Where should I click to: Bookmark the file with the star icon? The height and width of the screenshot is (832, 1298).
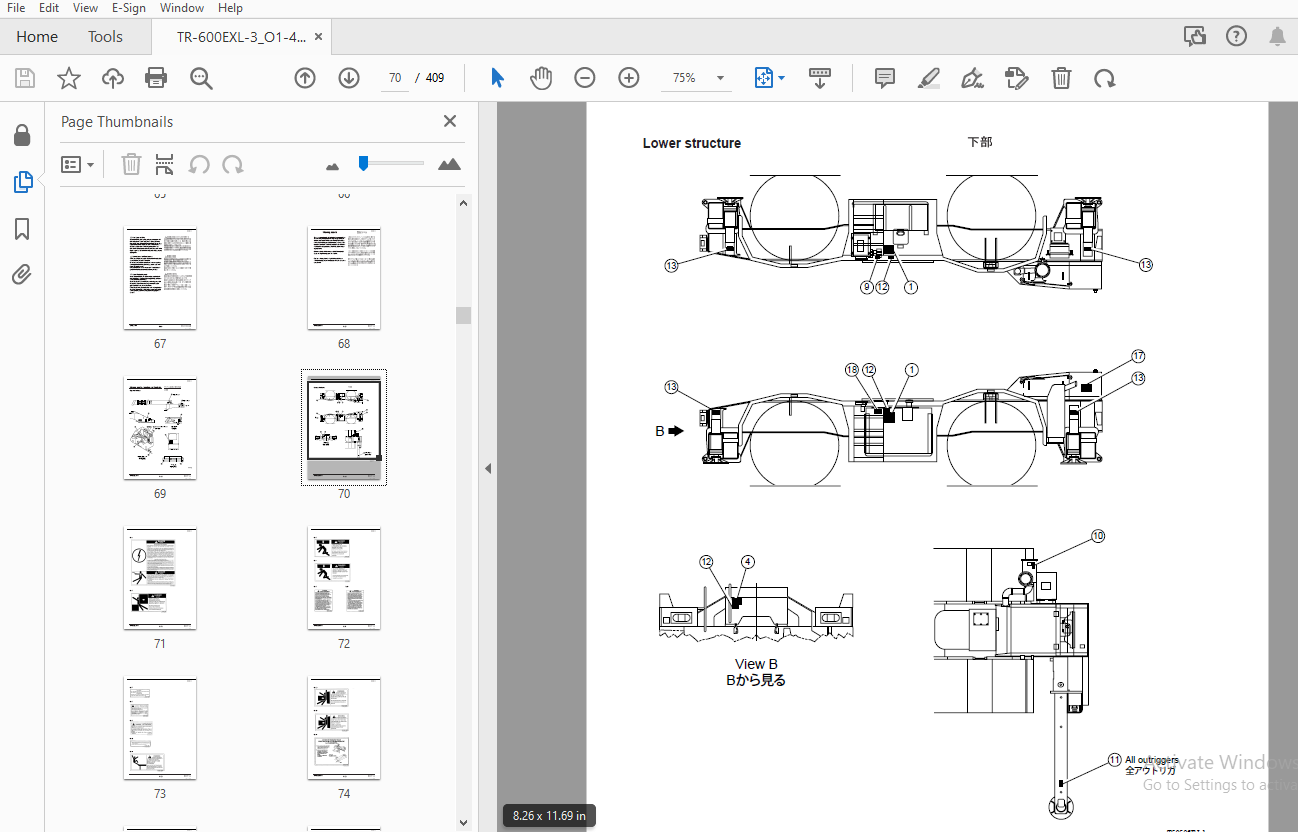pyautogui.click(x=69, y=78)
